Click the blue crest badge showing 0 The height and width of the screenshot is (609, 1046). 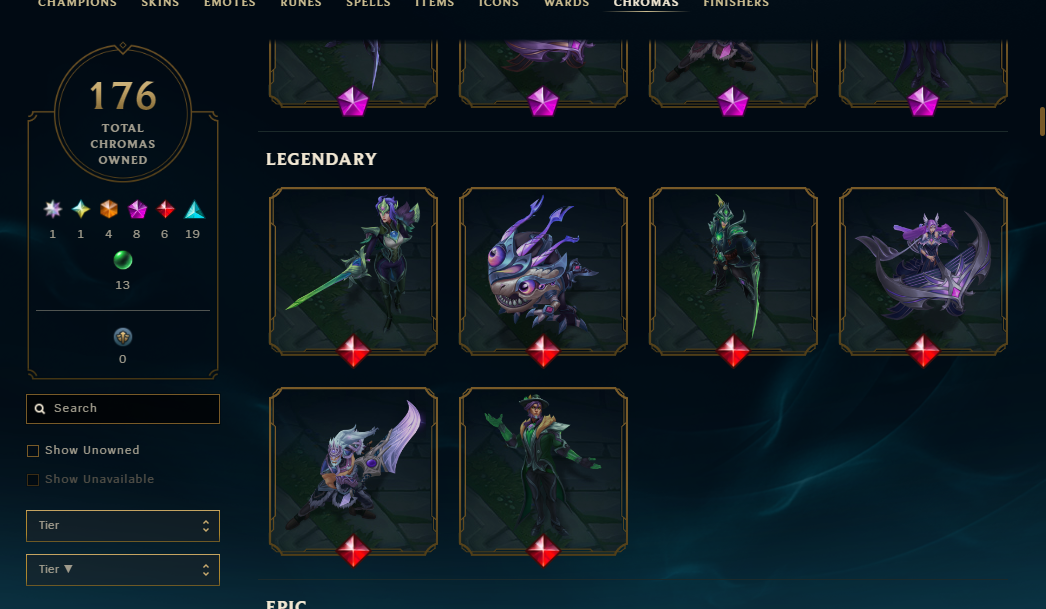(x=123, y=337)
